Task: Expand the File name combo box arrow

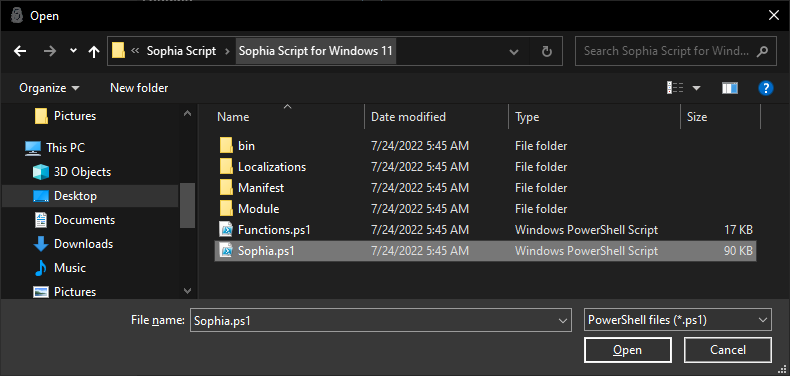Action: coord(562,321)
